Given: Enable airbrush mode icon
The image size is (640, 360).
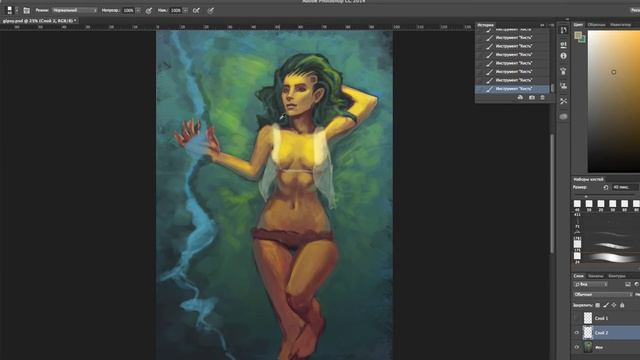Looking at the screenshot, I should 196,10.
